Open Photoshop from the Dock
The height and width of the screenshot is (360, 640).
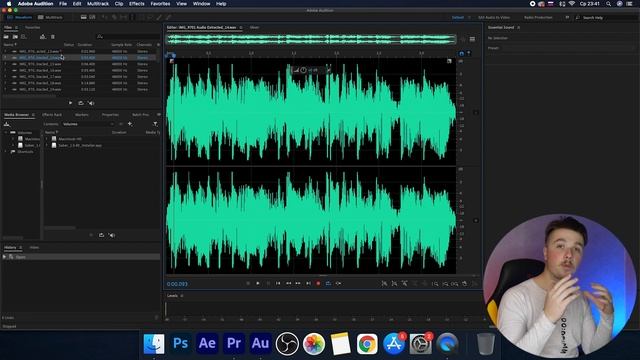coord(180,343)
